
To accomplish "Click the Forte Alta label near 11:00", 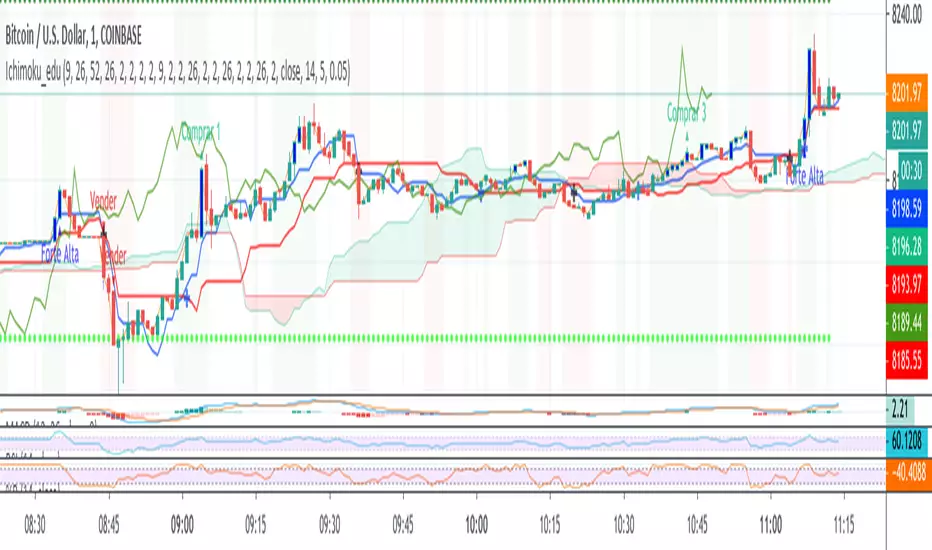I will click(805, 176).
